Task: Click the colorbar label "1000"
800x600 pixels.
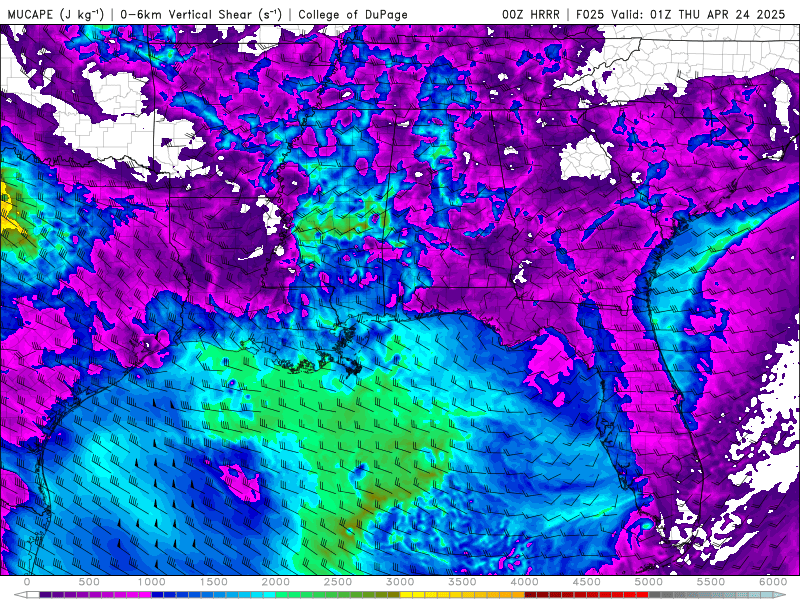Action: [152, 582]
